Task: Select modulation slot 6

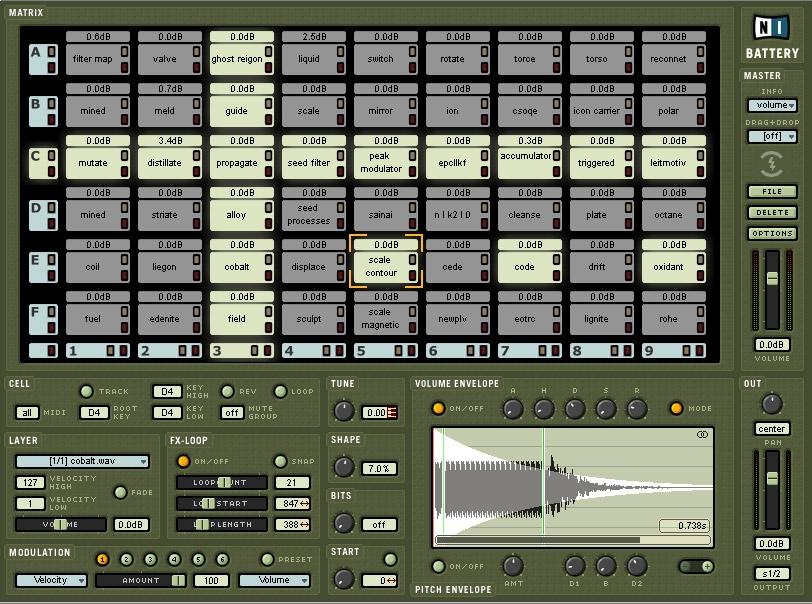Action: 223,559
